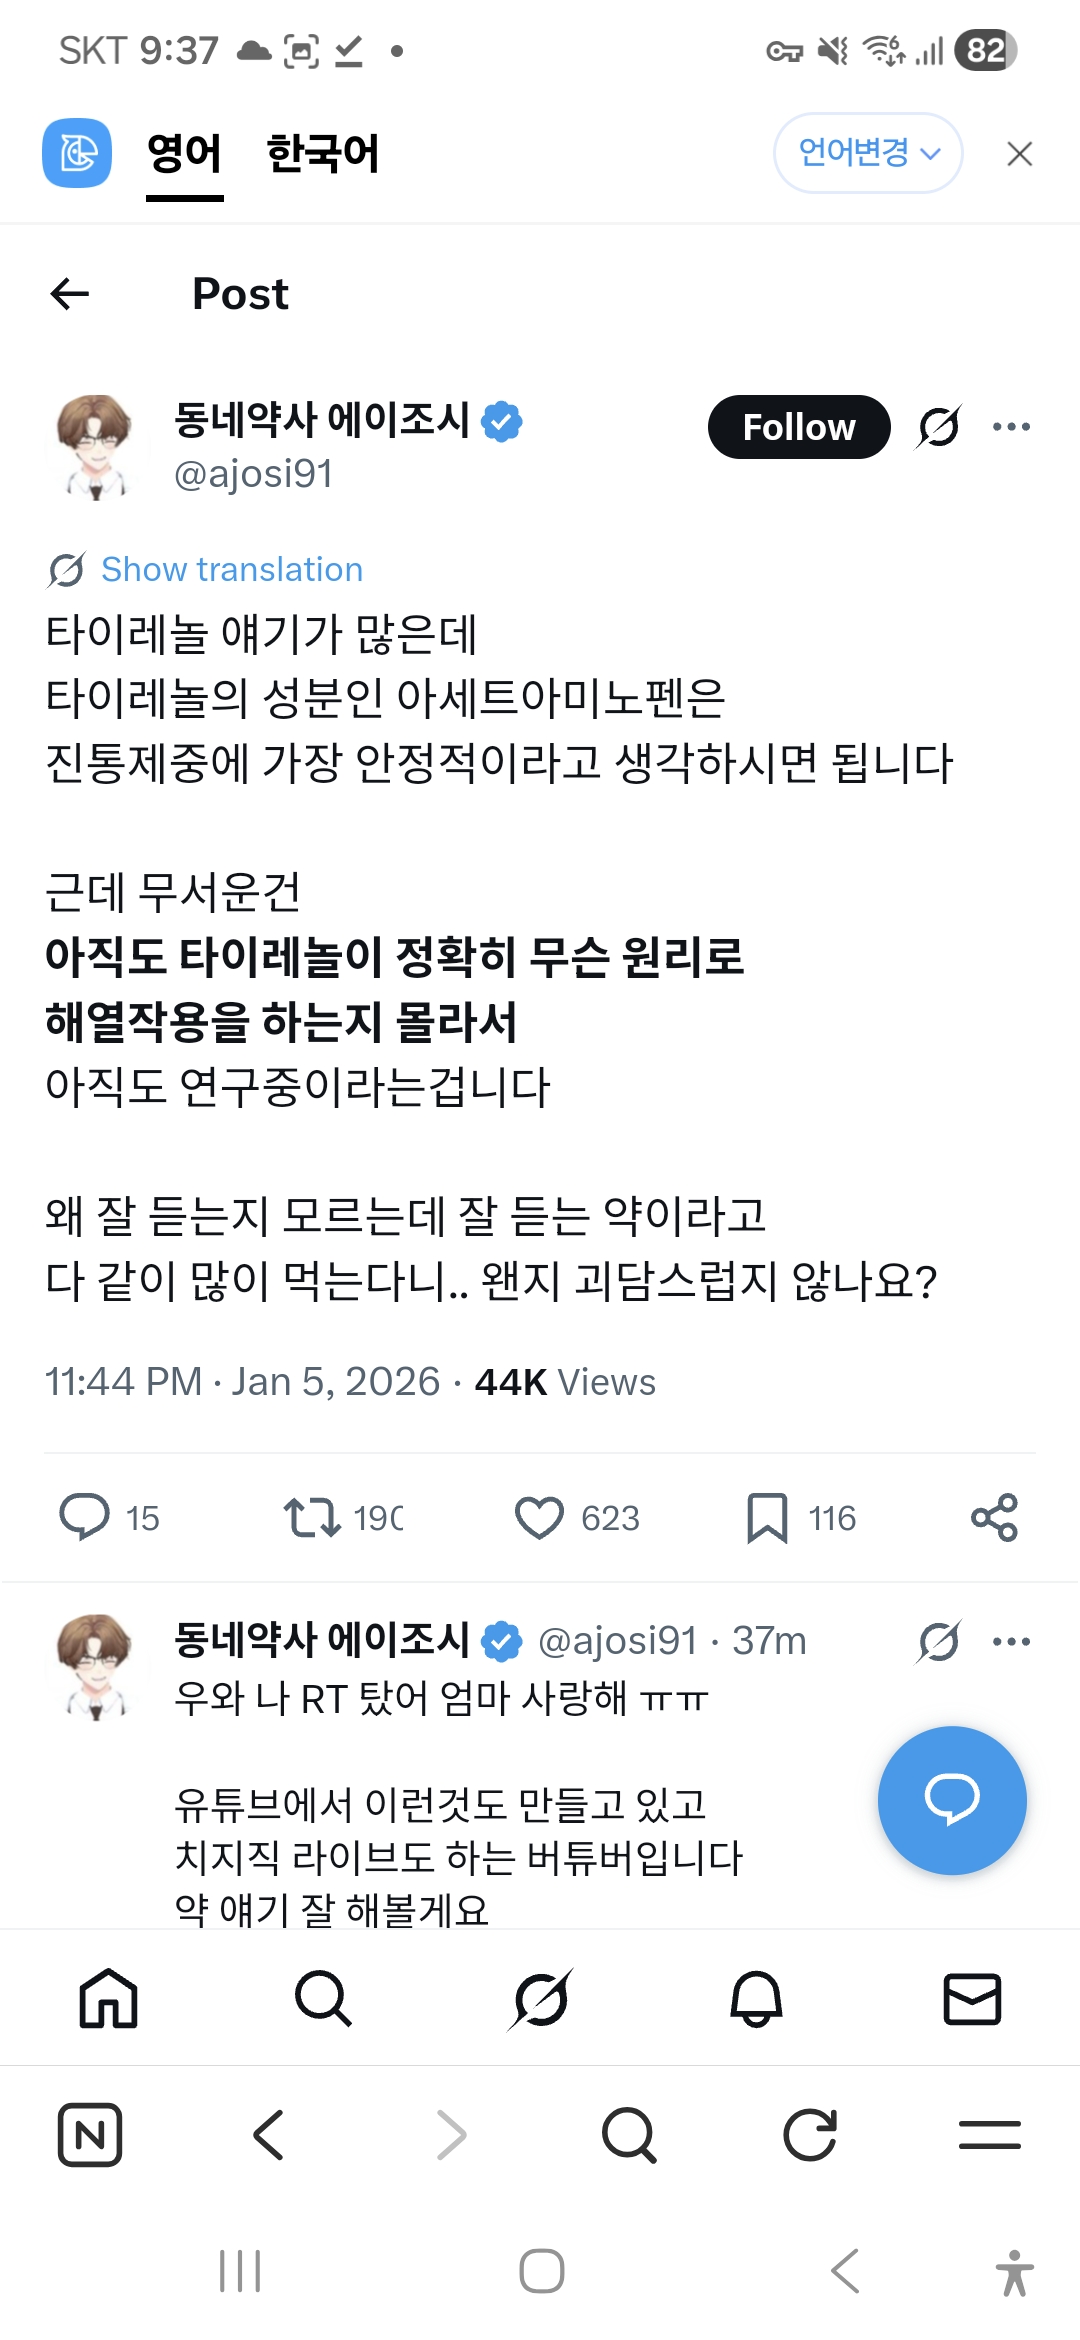Open the search icon in X navigation
The width and height of the screenshot is (1080, 2340).
323,1999
